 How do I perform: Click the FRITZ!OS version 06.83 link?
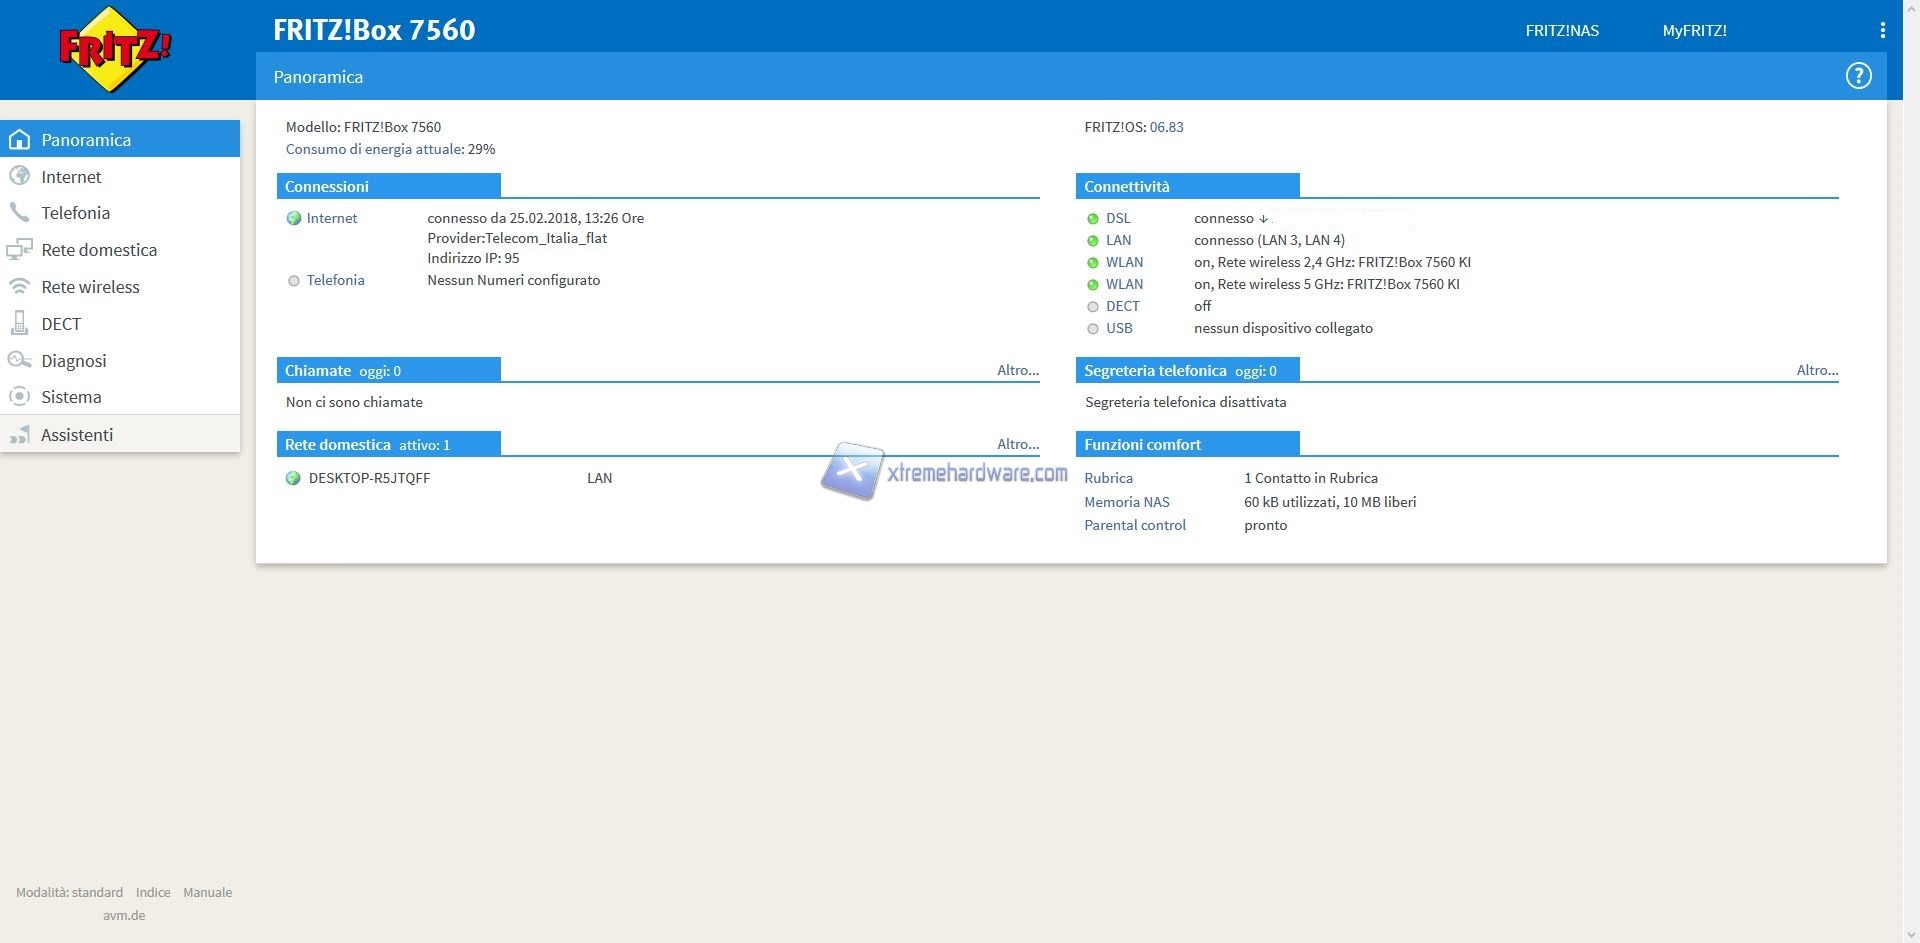click(1166, 127)
